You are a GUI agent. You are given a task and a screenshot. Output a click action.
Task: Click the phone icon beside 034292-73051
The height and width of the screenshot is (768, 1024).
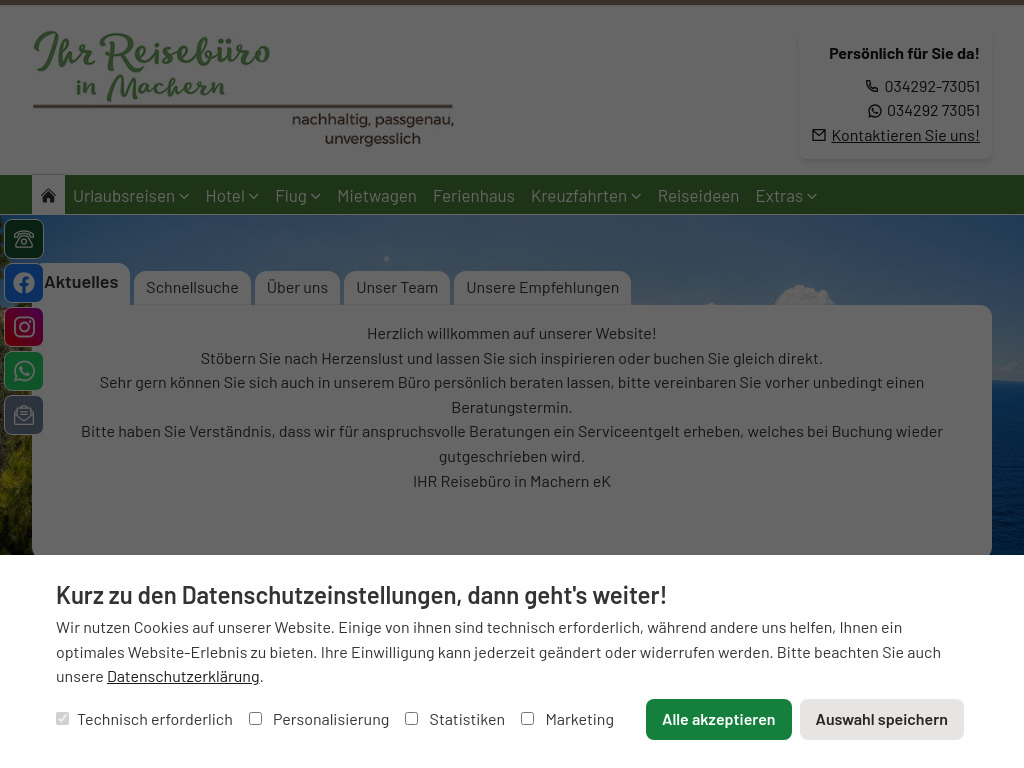click(871, 86)
